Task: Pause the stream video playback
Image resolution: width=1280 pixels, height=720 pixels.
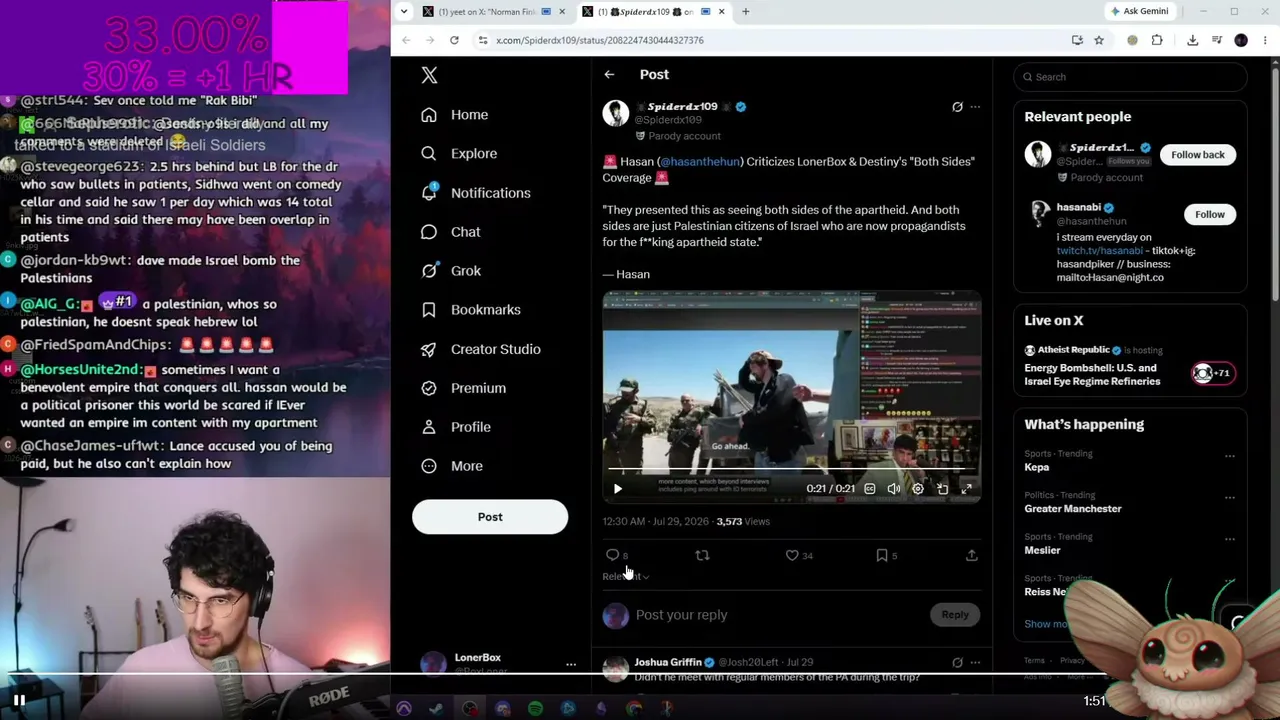Action: (19, 700)
